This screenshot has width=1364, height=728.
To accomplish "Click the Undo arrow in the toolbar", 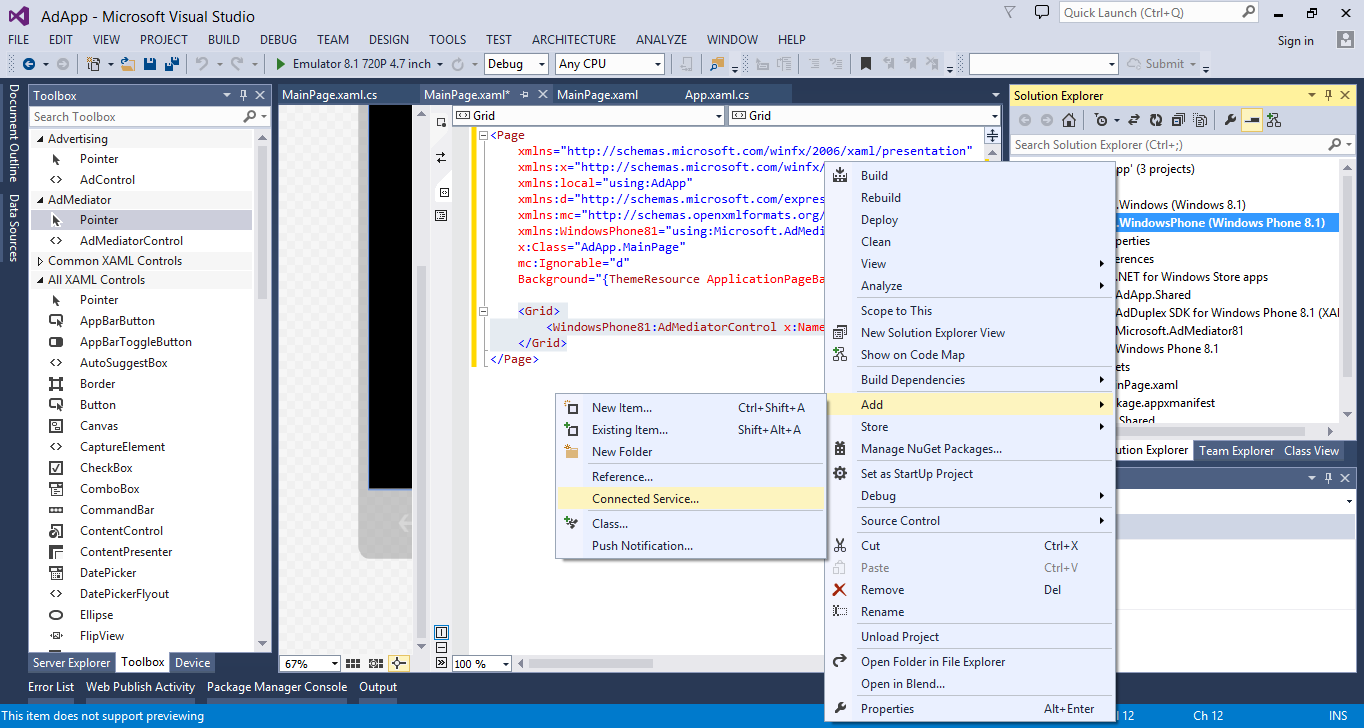I will [x=202, y=64].
